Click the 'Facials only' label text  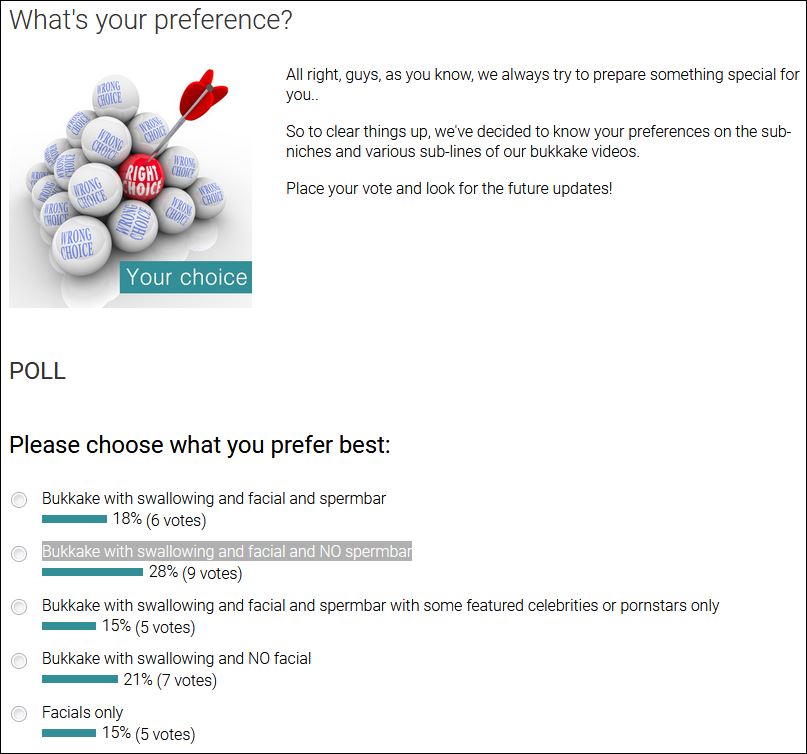(x=82, y=712)
